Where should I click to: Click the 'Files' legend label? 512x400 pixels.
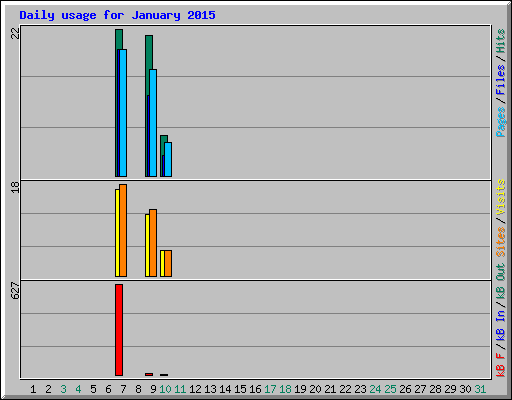(500, 80)
